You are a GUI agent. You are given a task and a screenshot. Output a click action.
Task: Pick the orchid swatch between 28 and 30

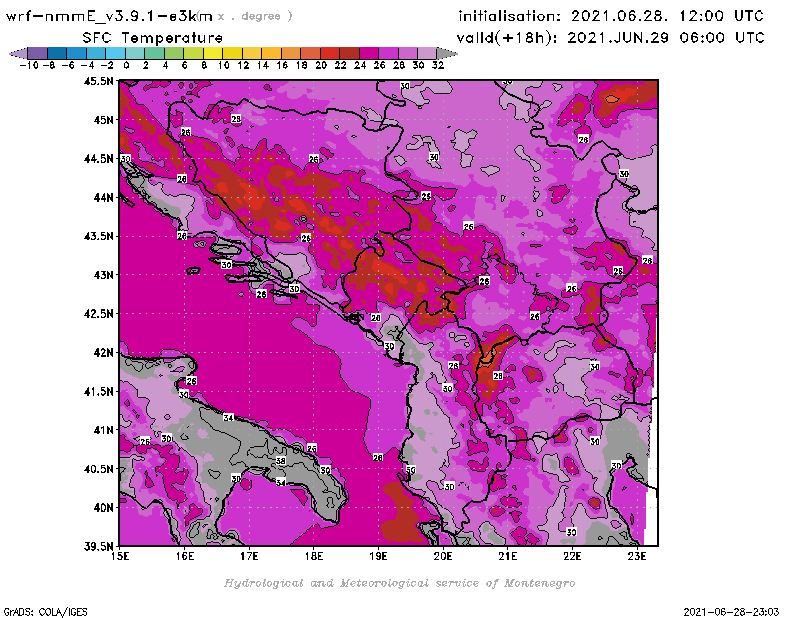coord(407,54)
